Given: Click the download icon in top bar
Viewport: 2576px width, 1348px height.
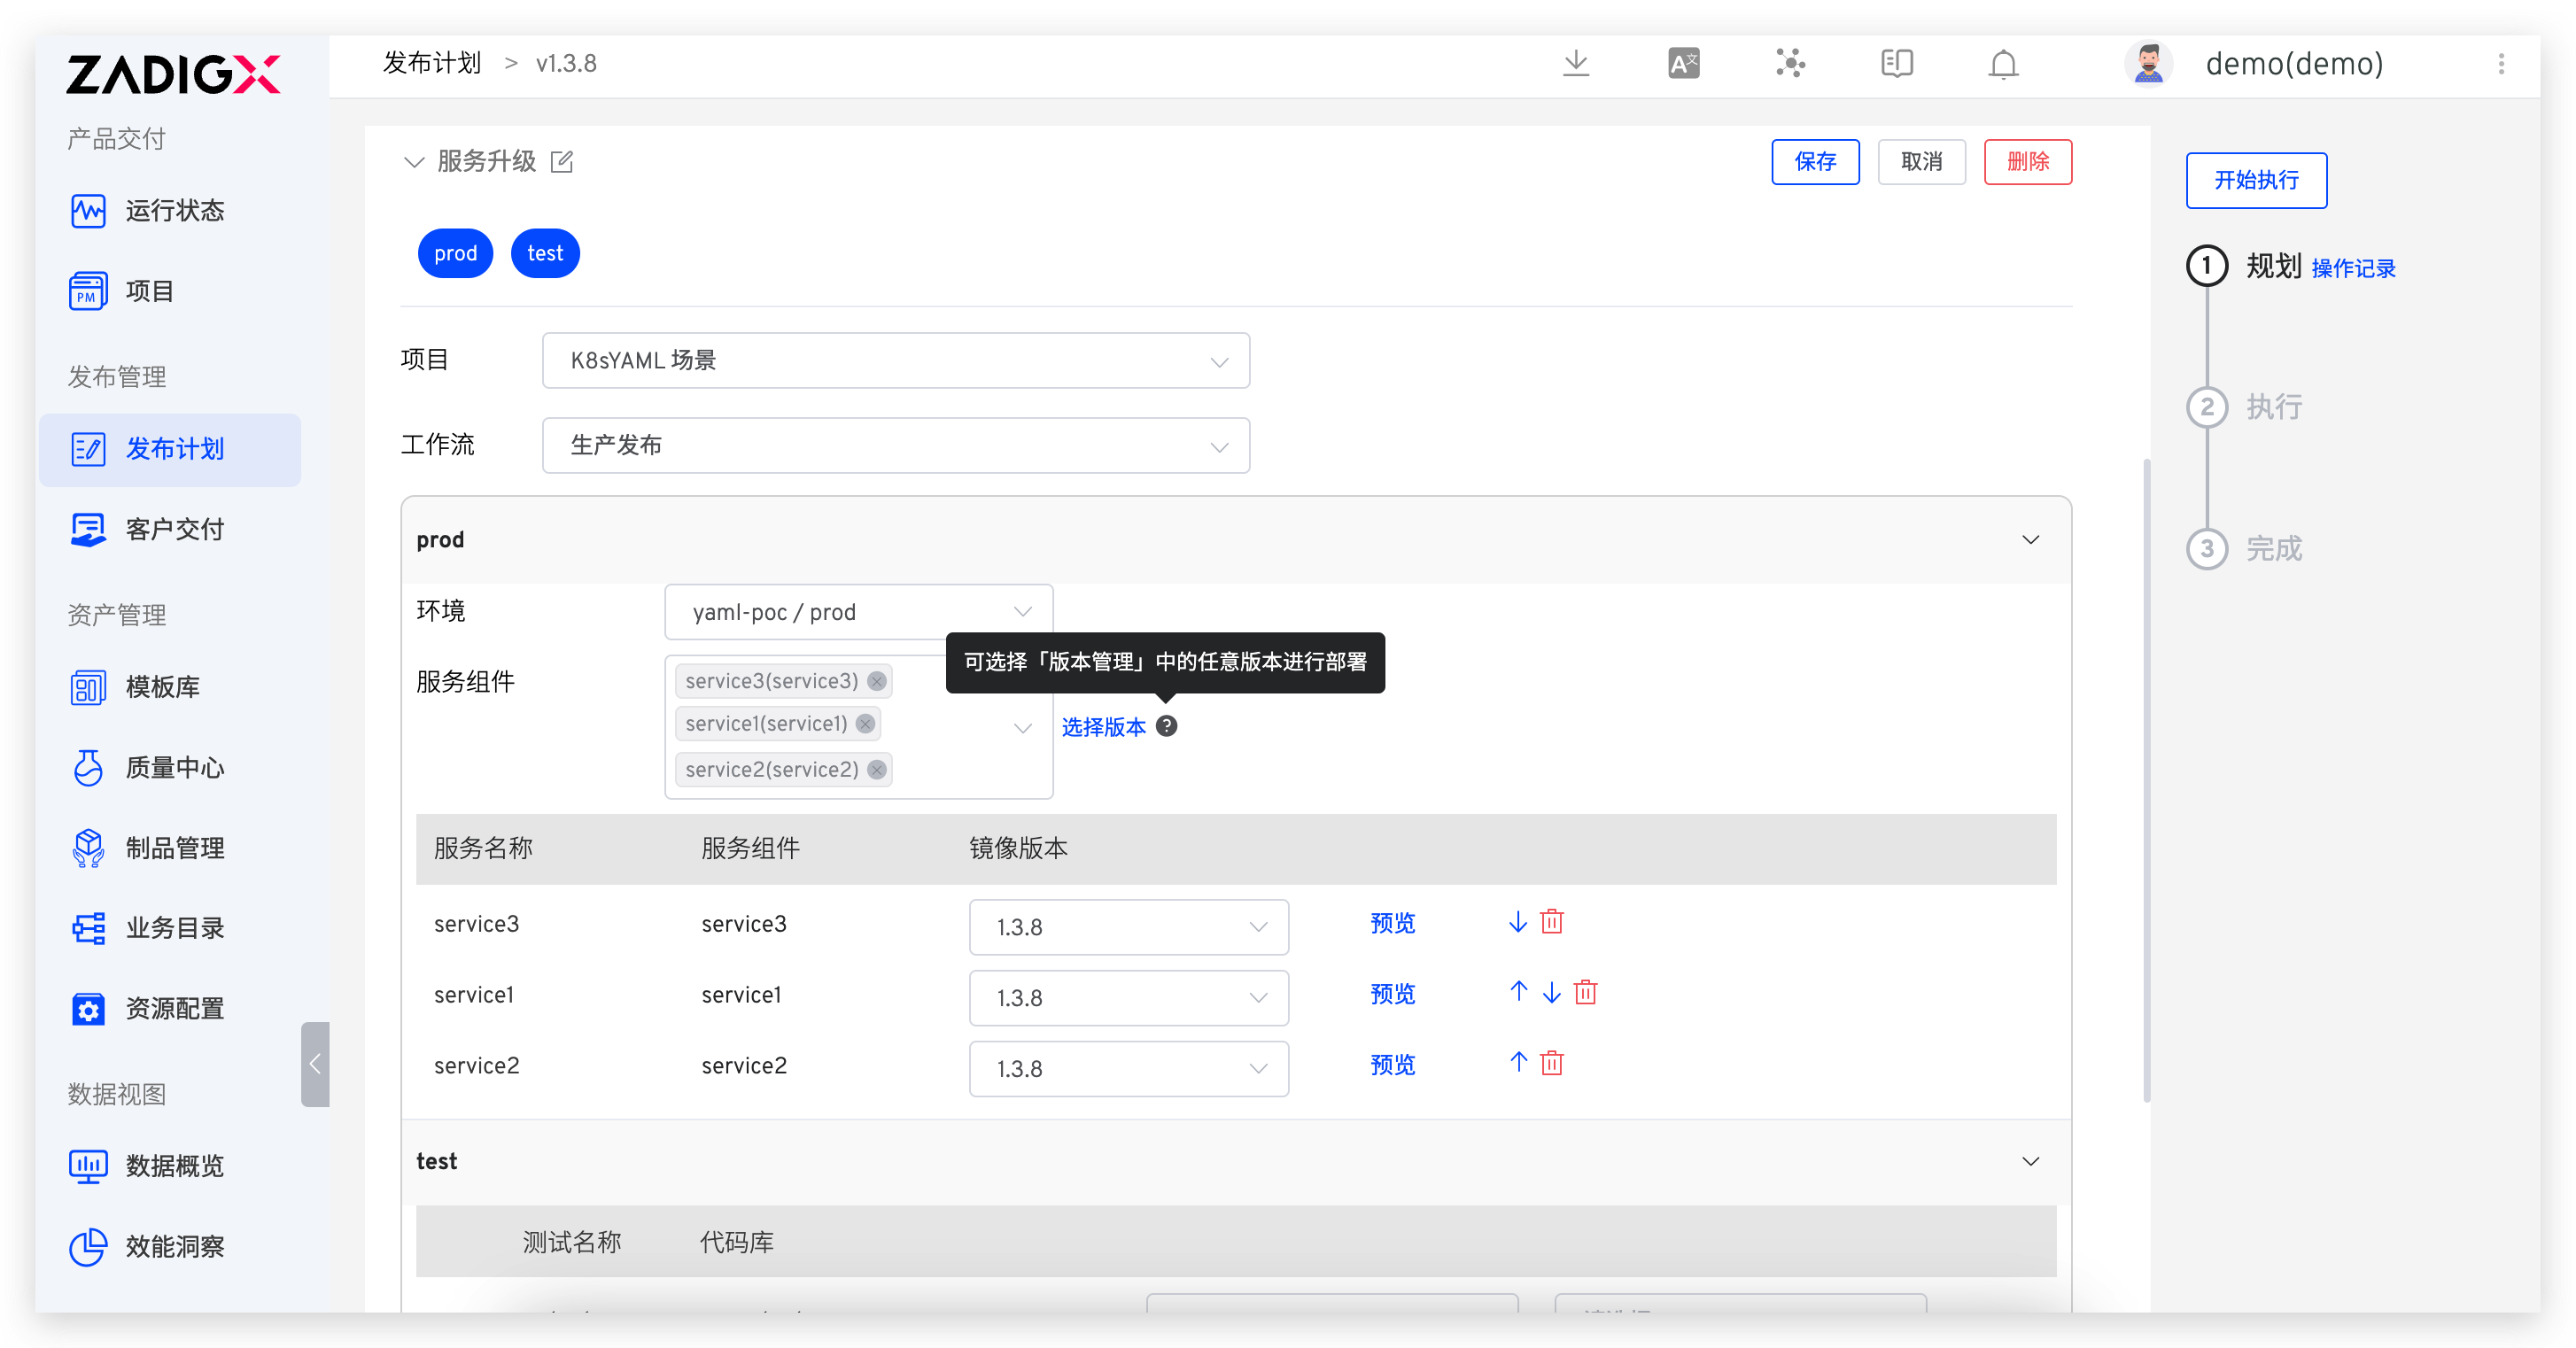Looking at the screenshot, I should coord(1576,64).
